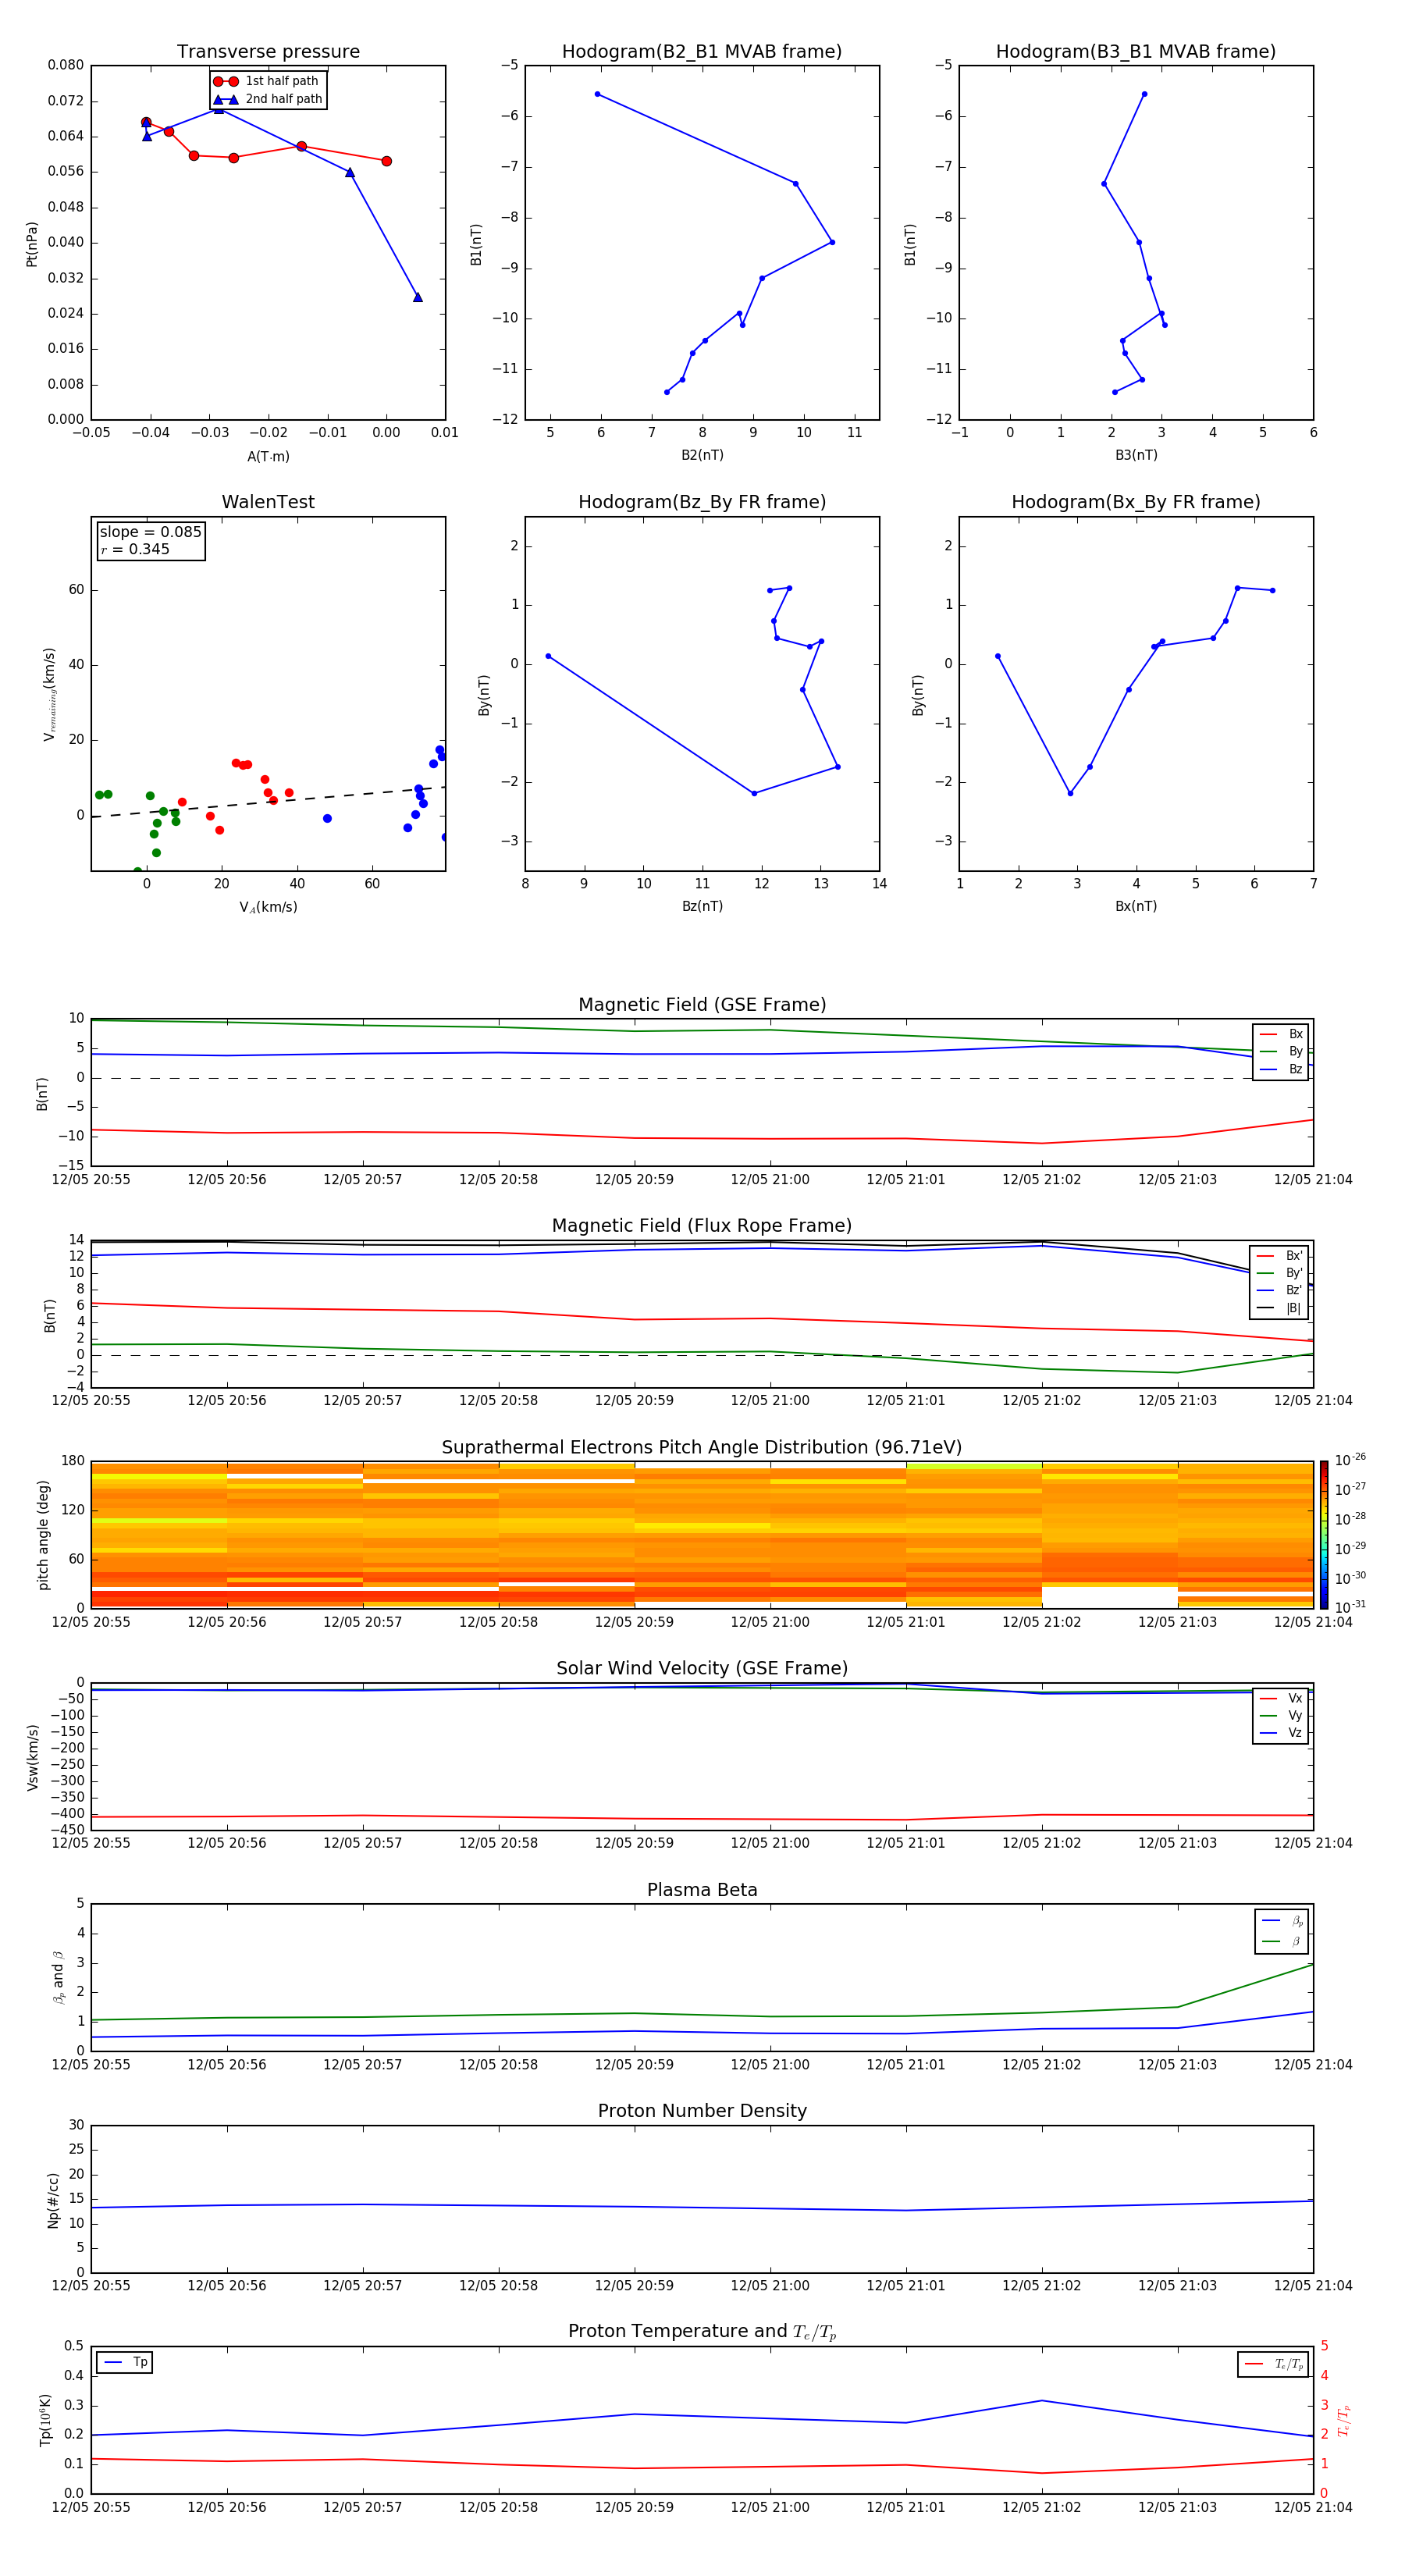Click the top-left point of B2_B1 hodogram
The image size is (1405, 2576).
coord(597,94)
